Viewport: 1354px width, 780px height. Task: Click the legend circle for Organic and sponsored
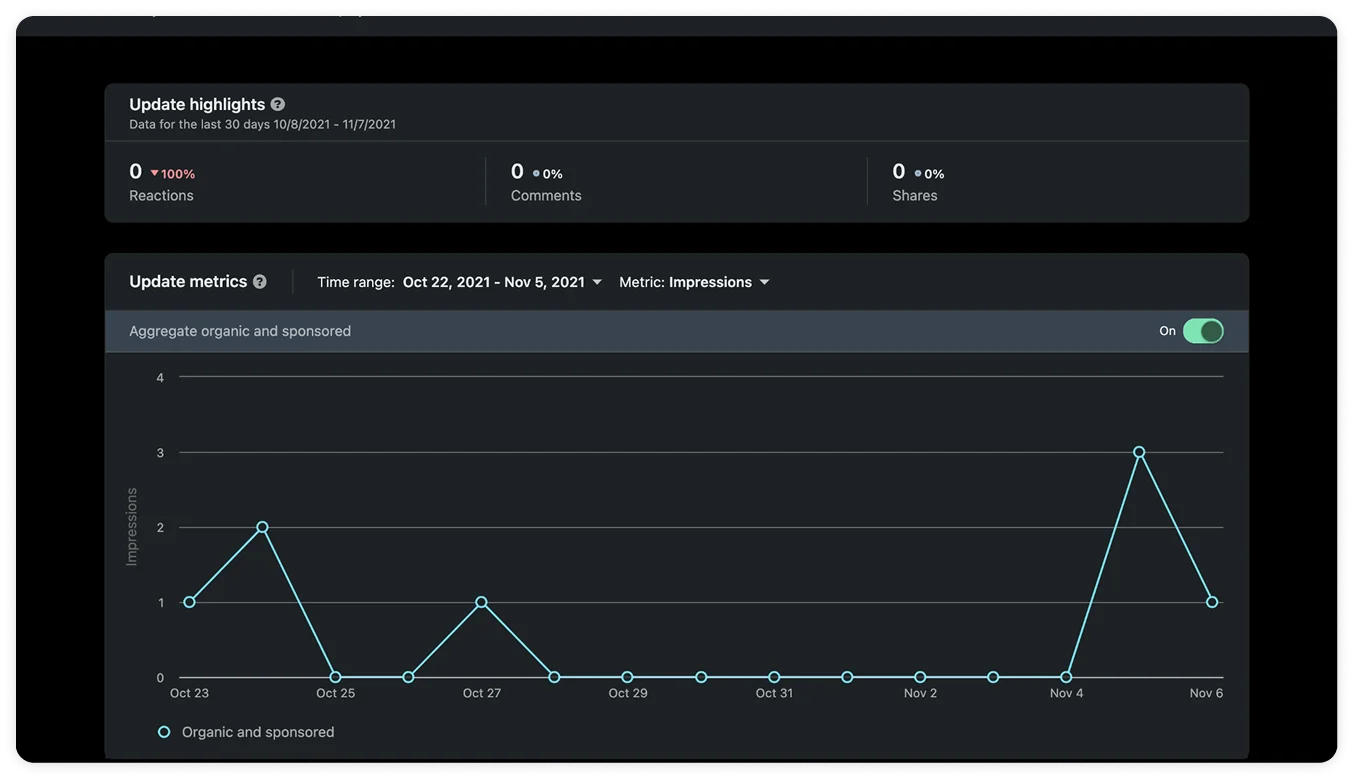[x=164, y=732]
